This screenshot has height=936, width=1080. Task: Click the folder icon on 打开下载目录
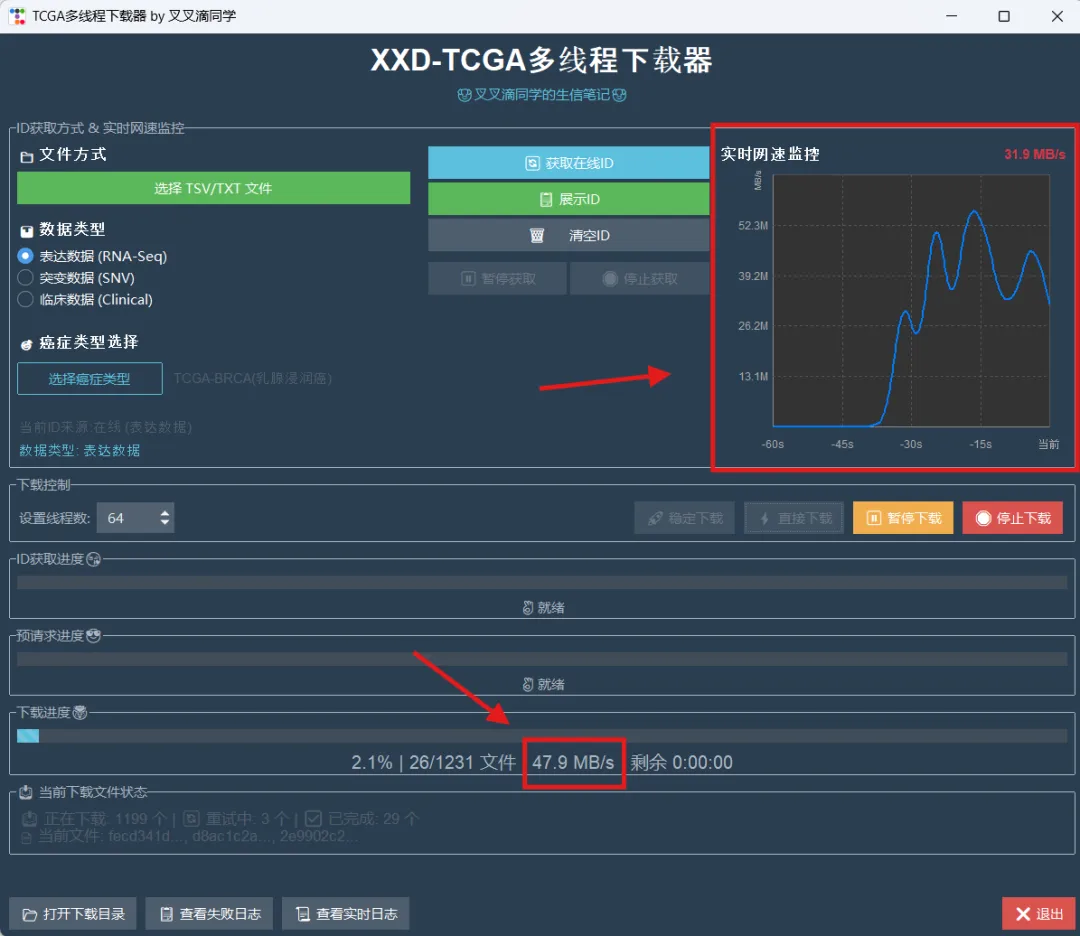coord(30,914)
